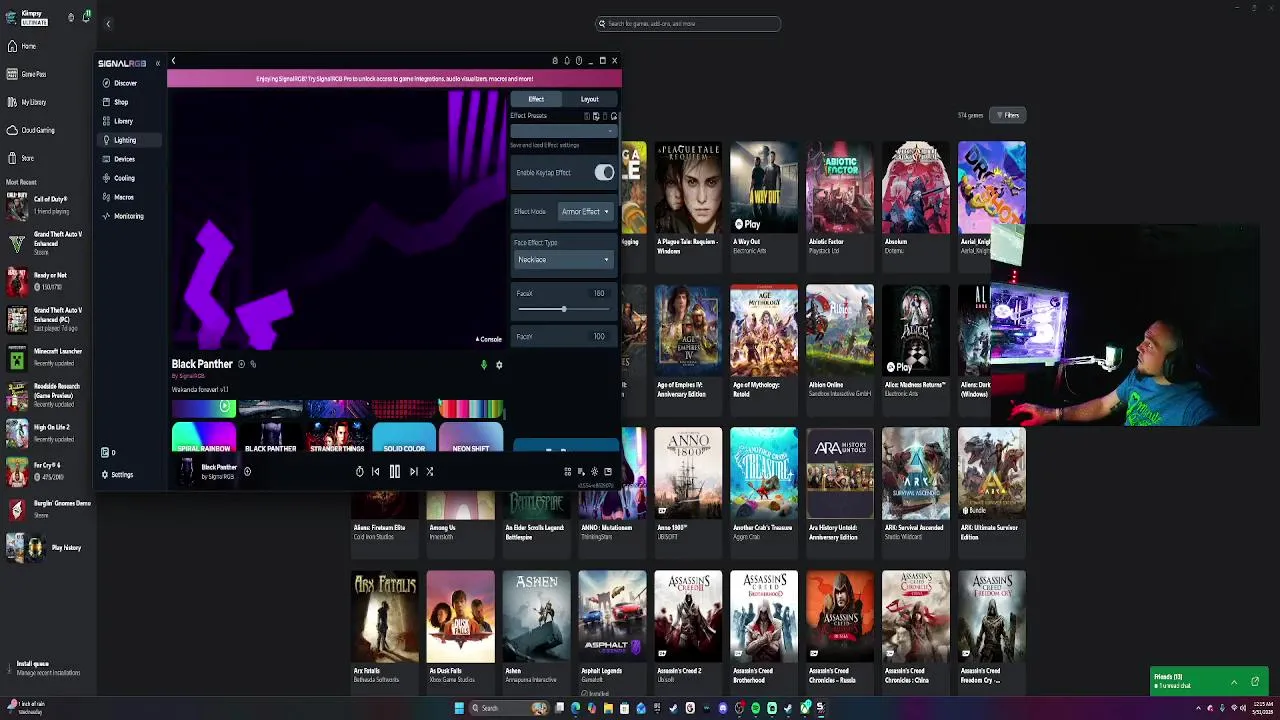This screenshot has width=1280, height=720.
Task: Copy link icon next to Black Panther title
Action: click(x=253, y=364)
